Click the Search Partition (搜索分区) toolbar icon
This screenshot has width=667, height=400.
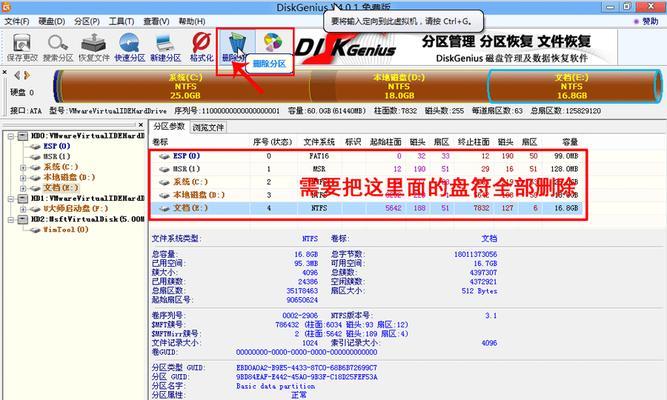coord(58,48)
